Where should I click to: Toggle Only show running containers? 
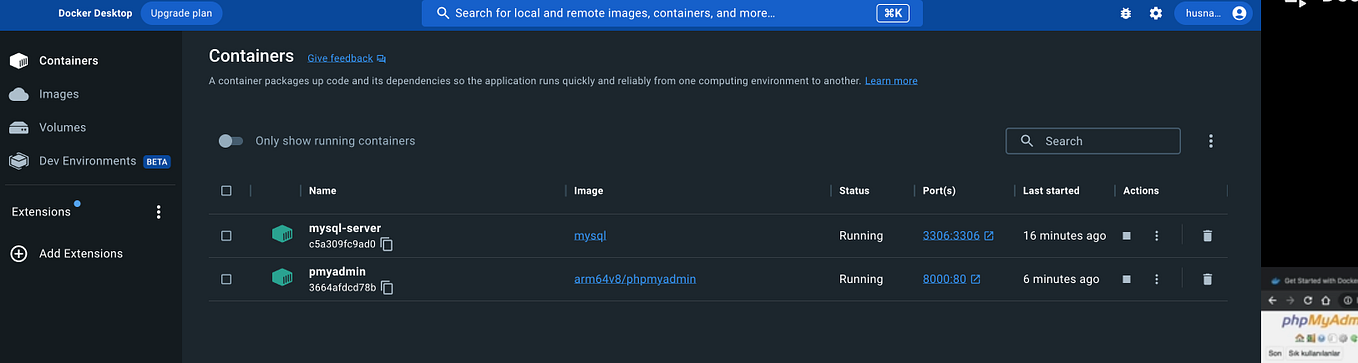point(231,141)
